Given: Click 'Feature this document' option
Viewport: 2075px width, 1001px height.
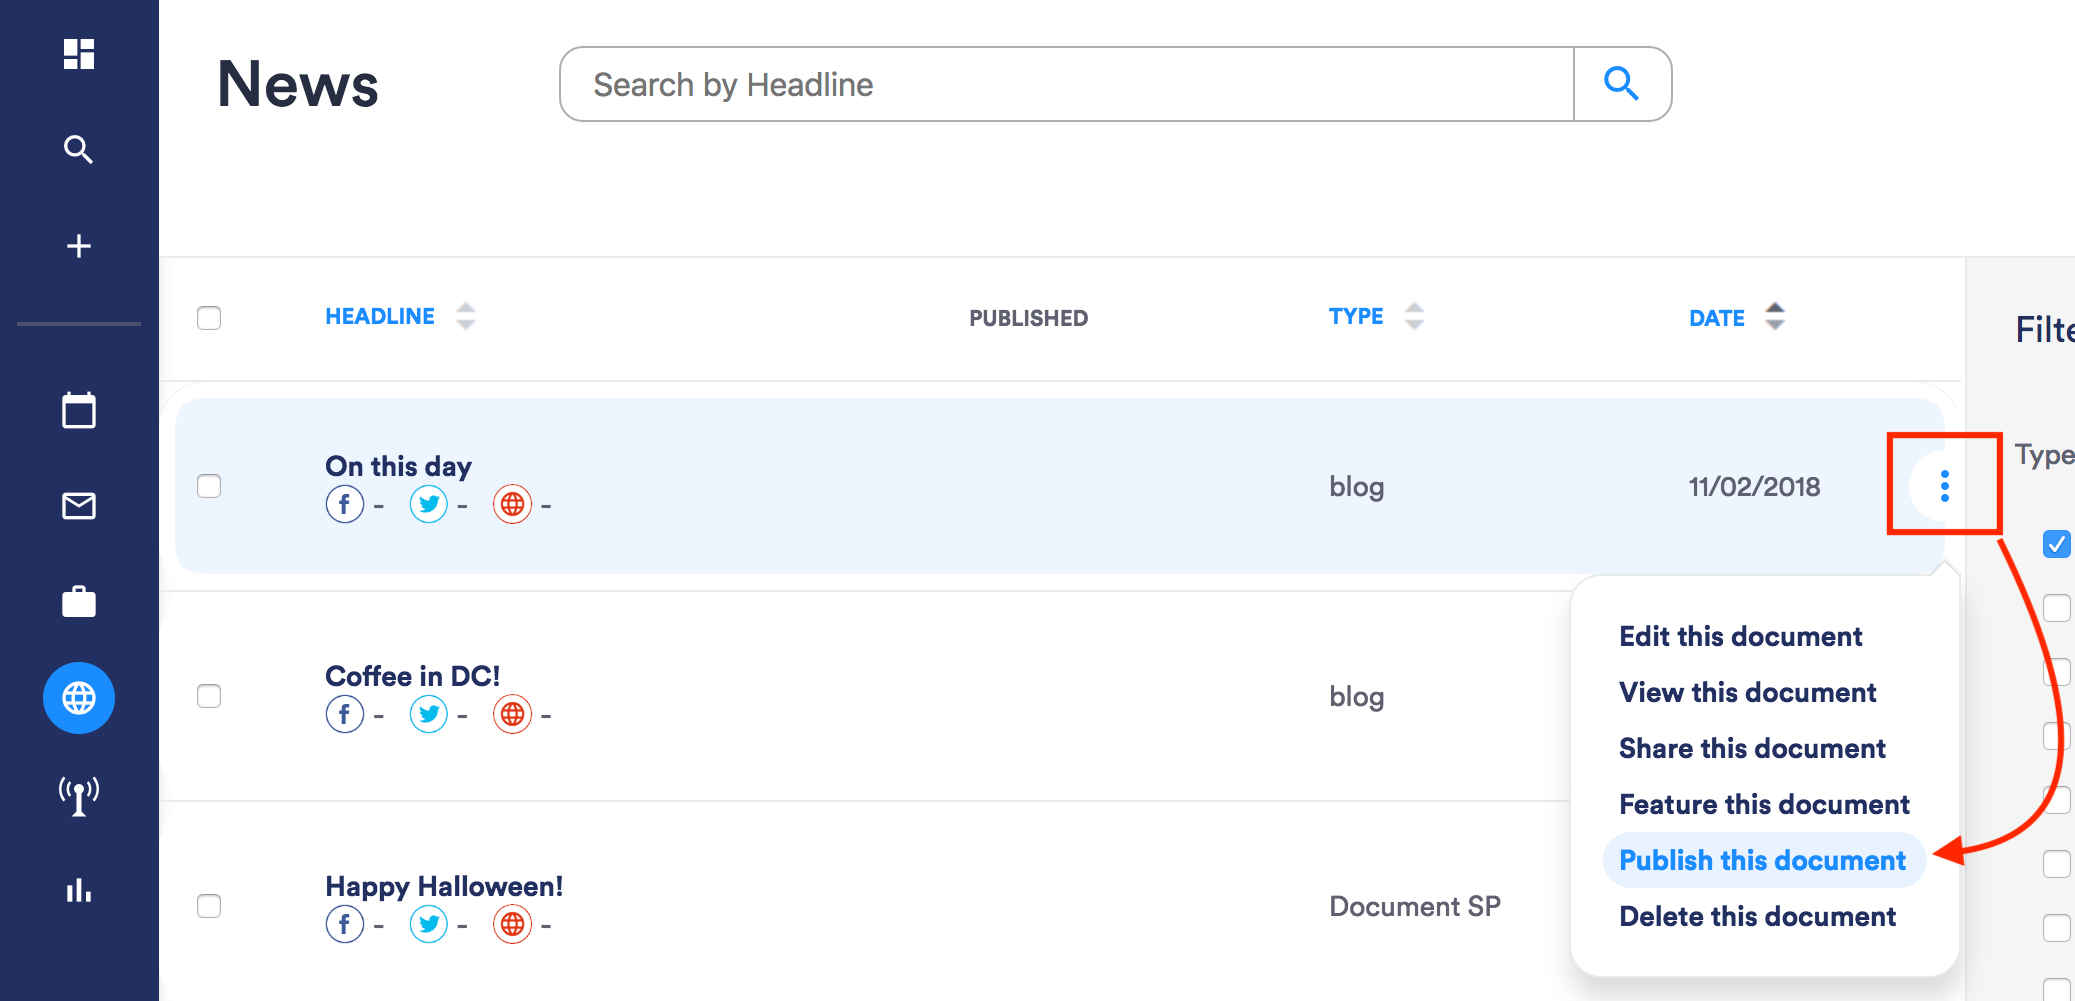Looking at the screenshot, I should coord(1764,804).
